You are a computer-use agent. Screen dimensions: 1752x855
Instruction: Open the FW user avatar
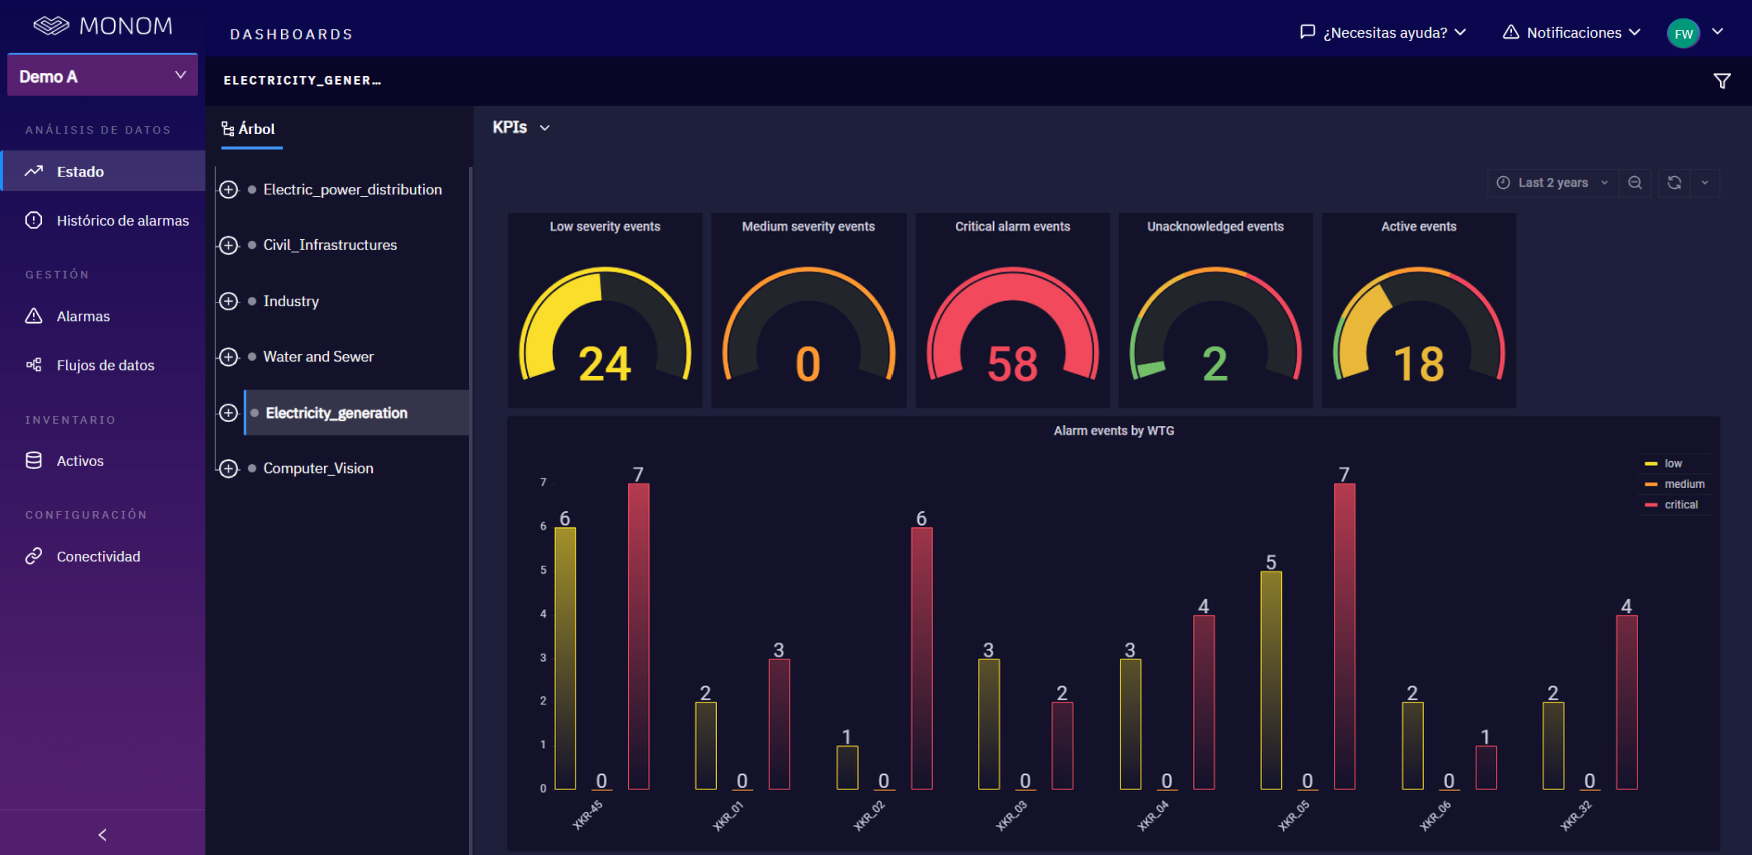click(x=1684, y=33)
